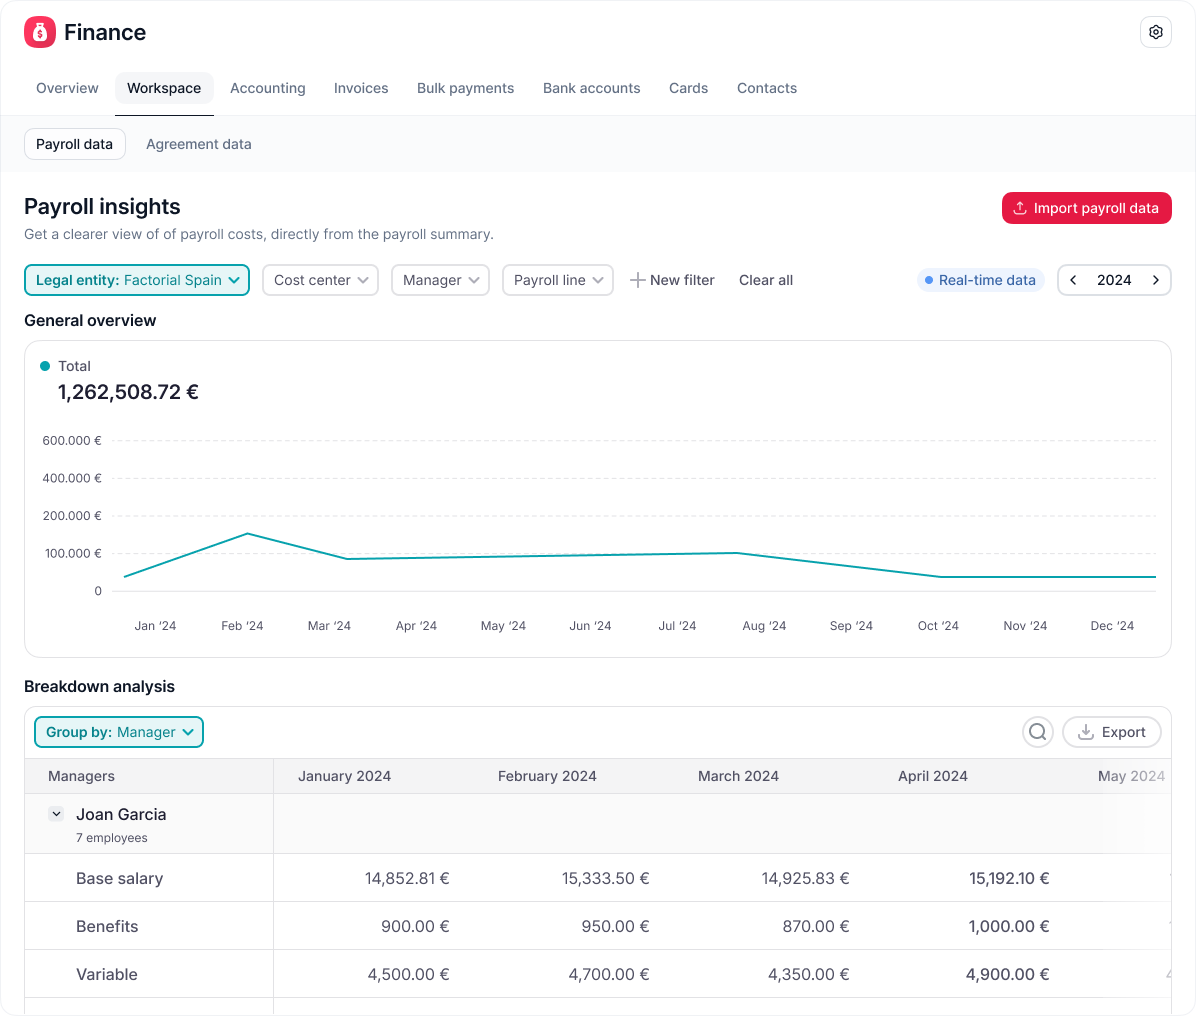
Task: Click the 2024 year label
Action: pos(1114,280)
